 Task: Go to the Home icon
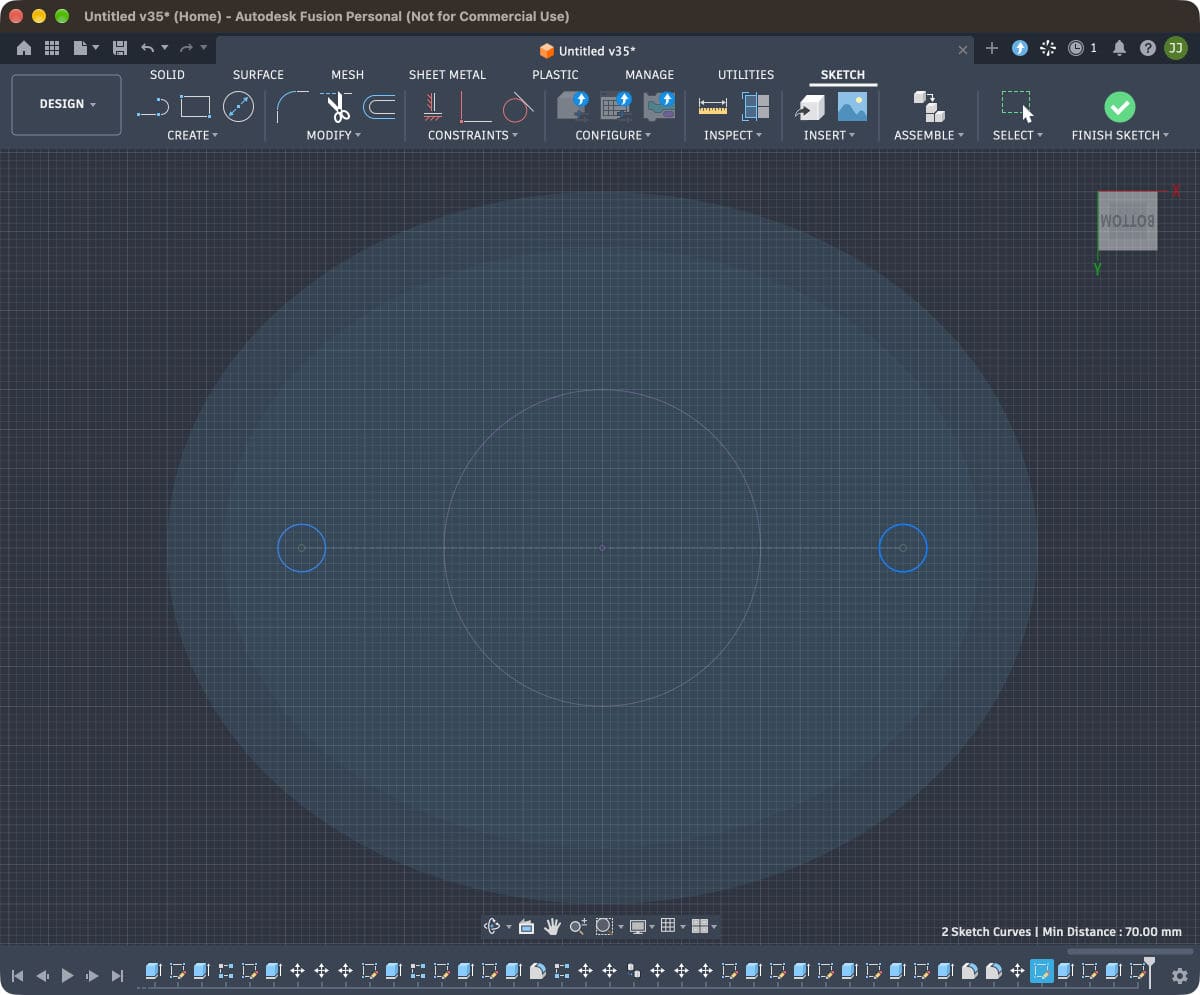tap(24, 48)
